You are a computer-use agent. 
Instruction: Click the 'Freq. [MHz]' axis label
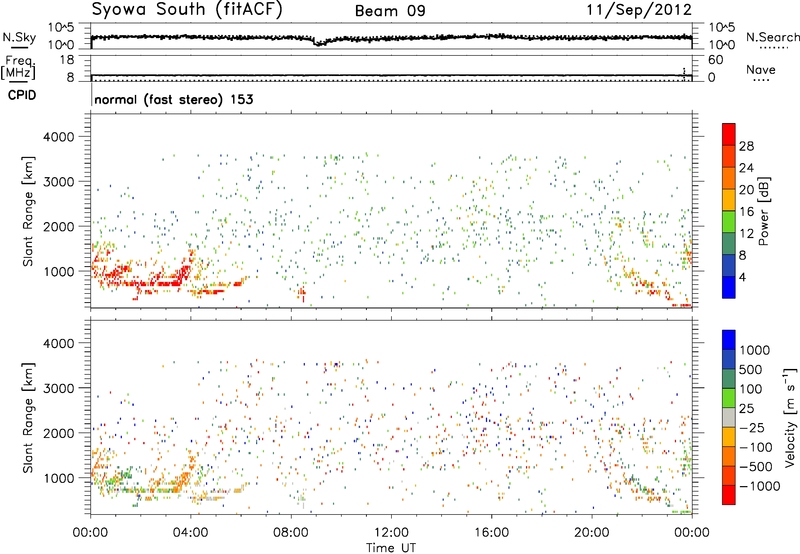pos(18,68)
